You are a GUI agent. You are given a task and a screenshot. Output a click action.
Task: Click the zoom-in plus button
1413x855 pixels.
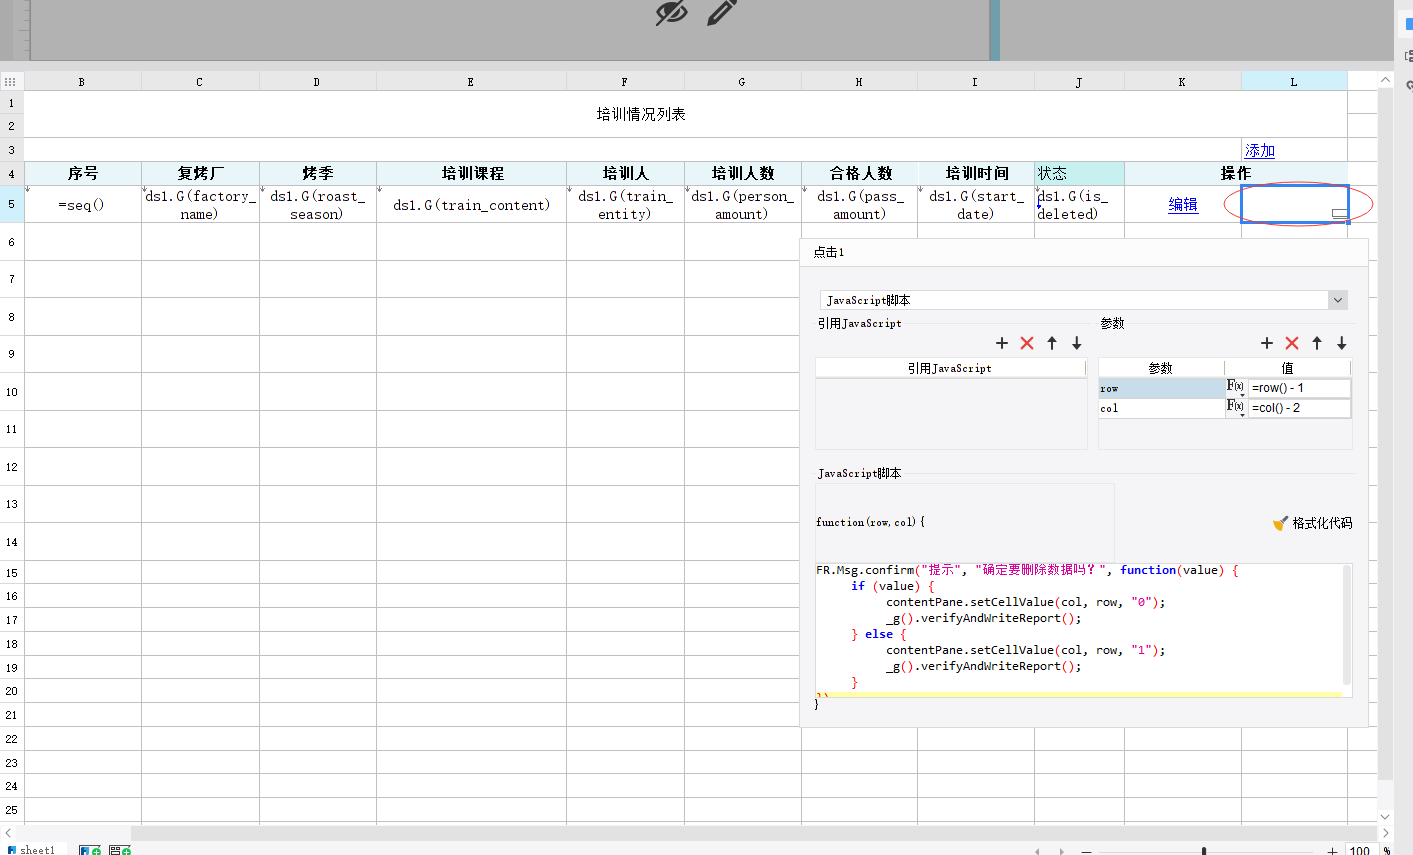pyautogui.click(x=1332, y=851)
